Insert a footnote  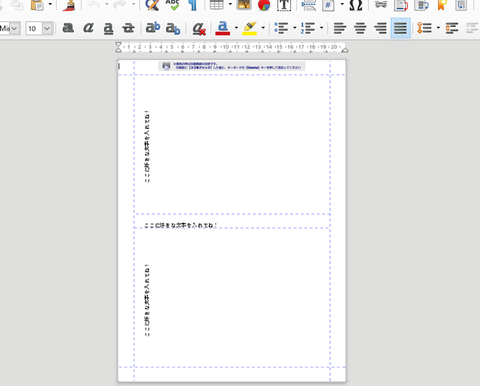tap(401, 5)
